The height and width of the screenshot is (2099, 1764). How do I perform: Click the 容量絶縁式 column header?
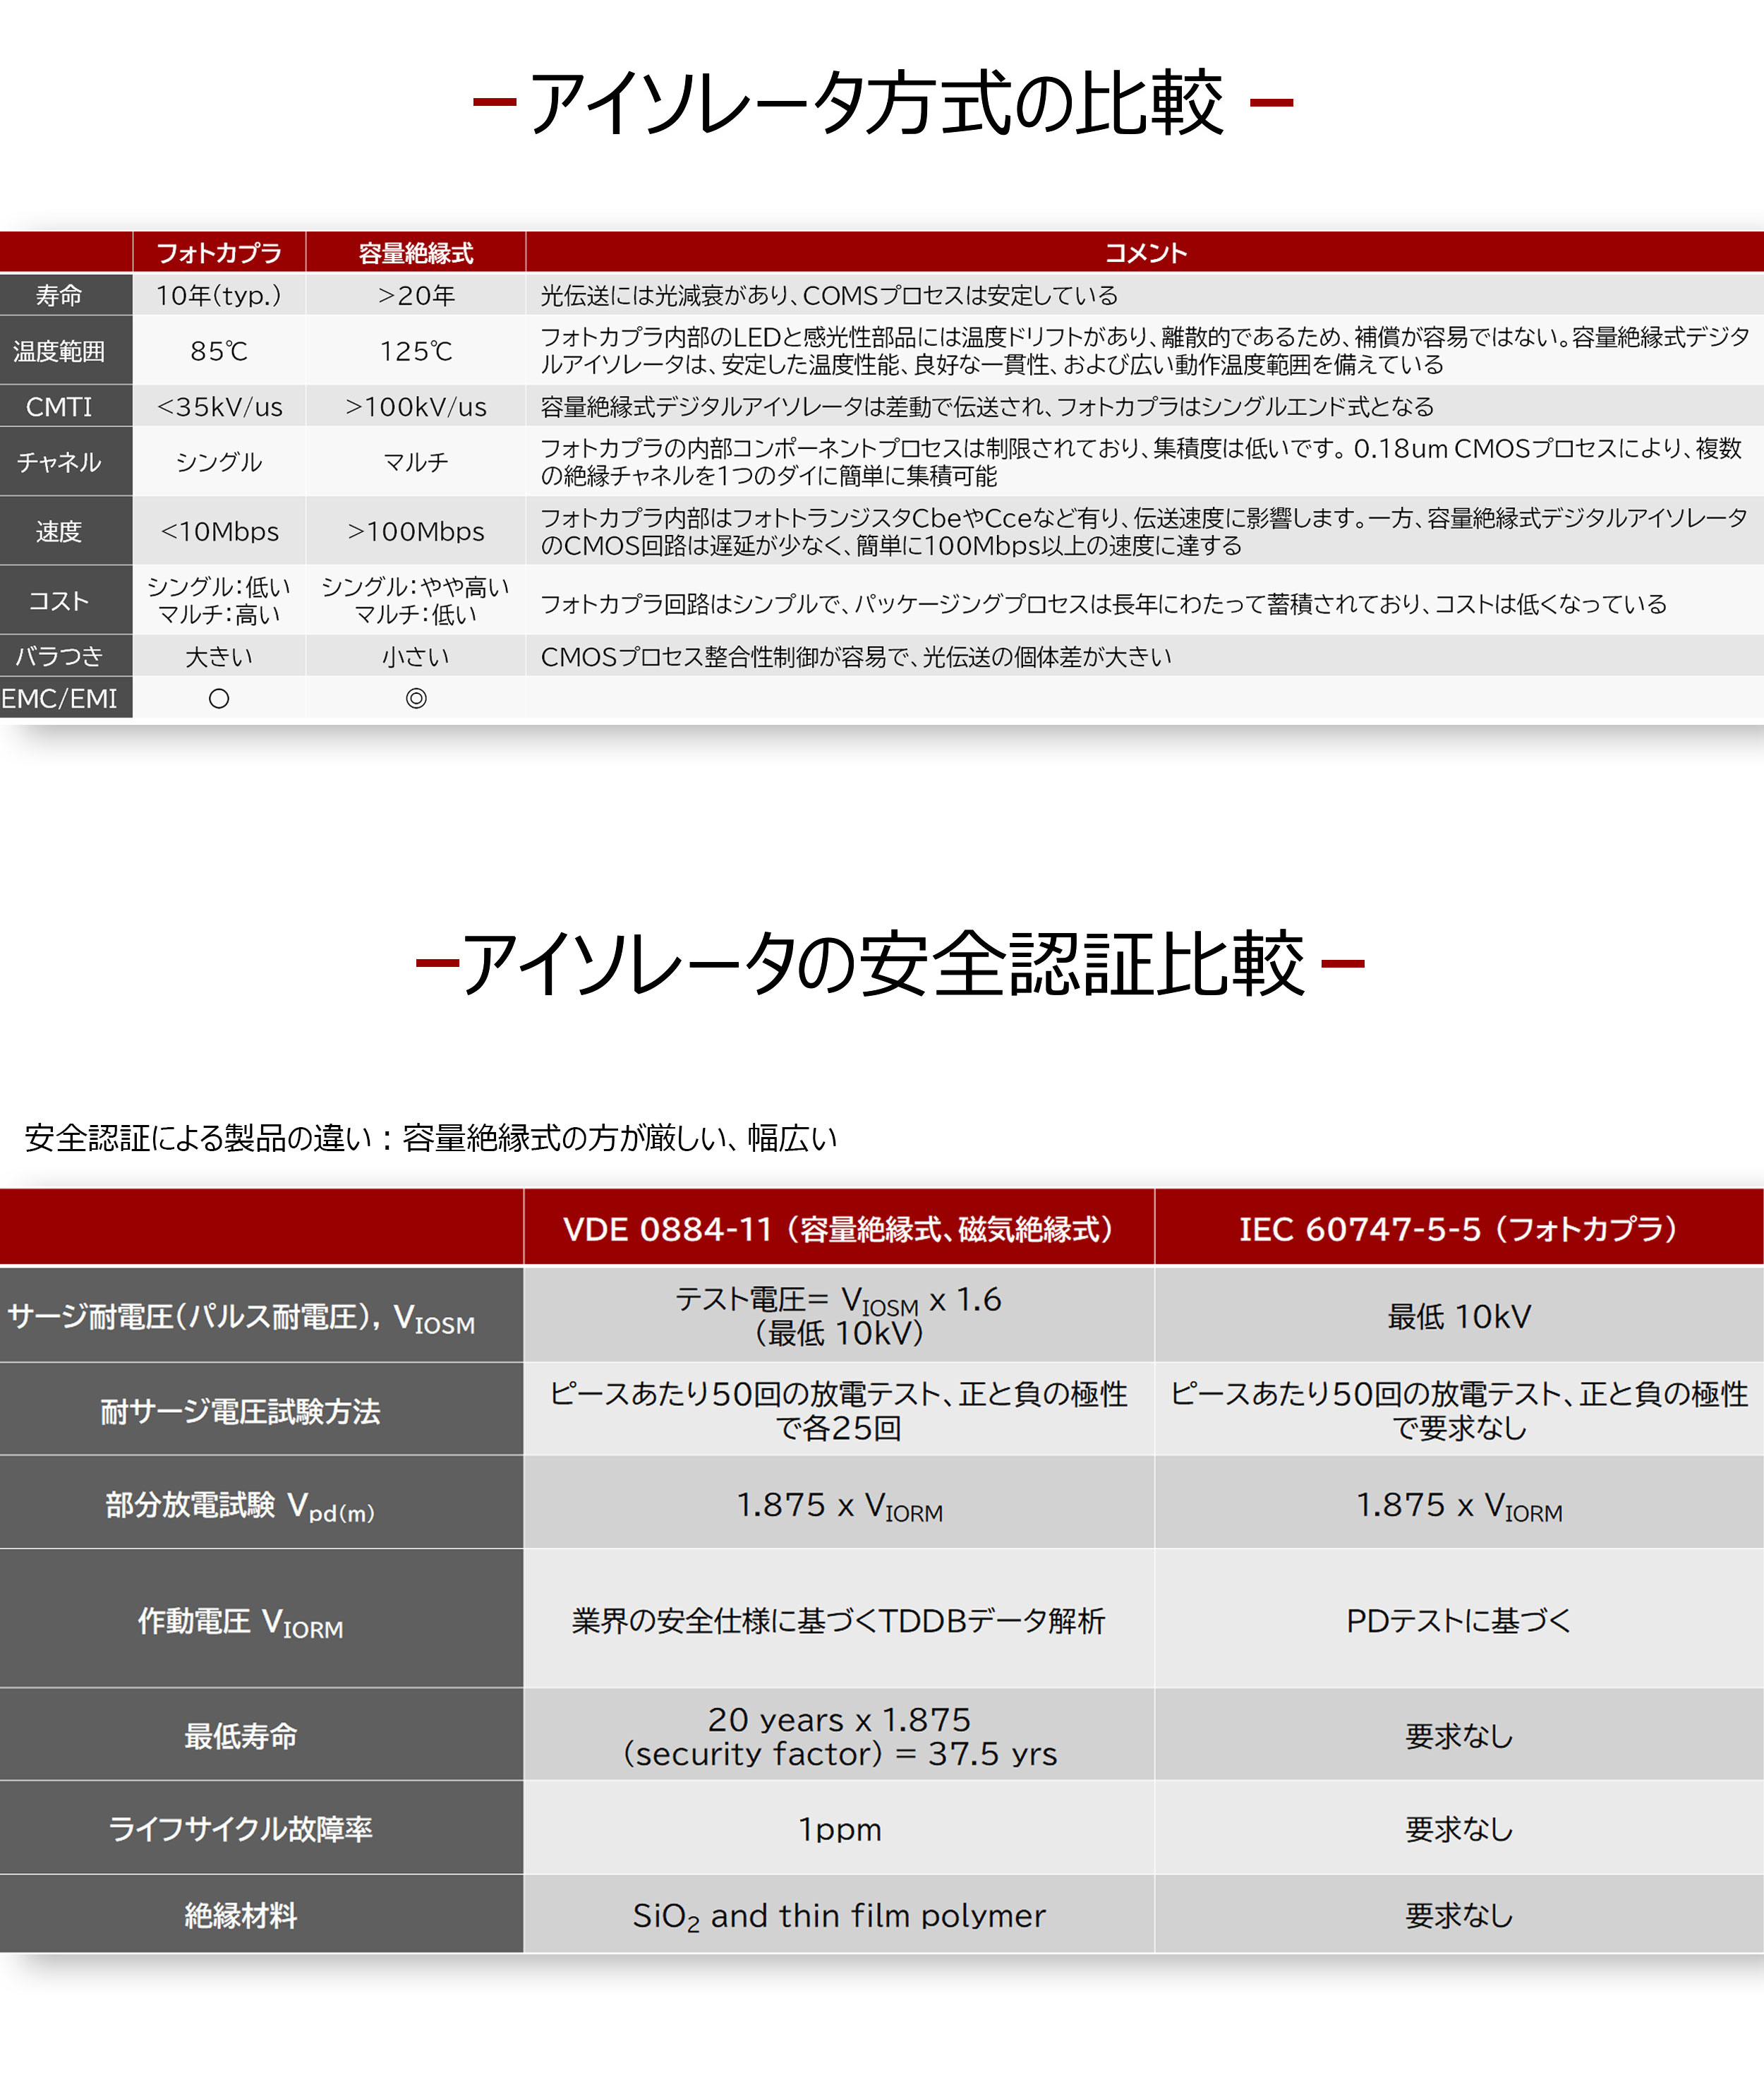[415, 253]
